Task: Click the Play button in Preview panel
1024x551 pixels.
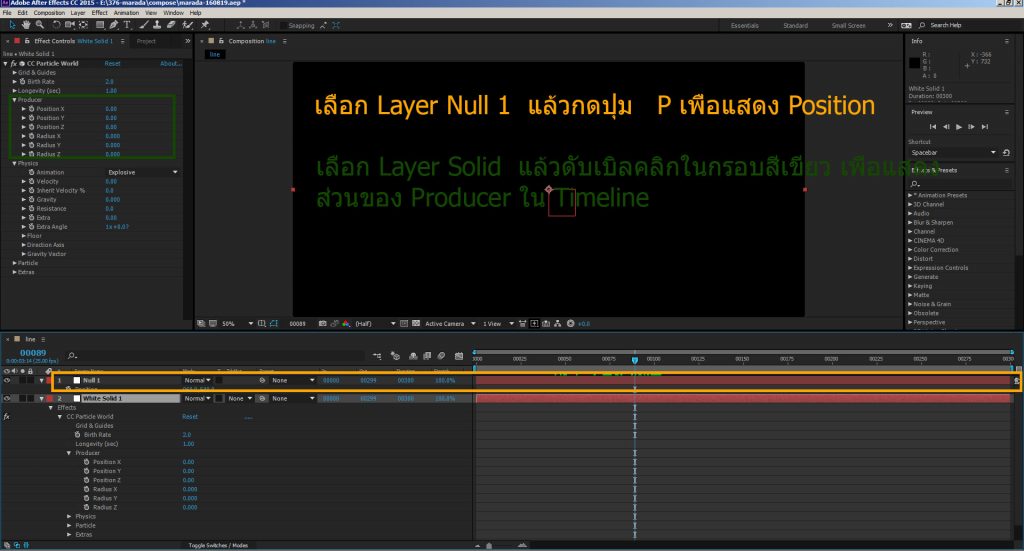Action: click(959, 127)
